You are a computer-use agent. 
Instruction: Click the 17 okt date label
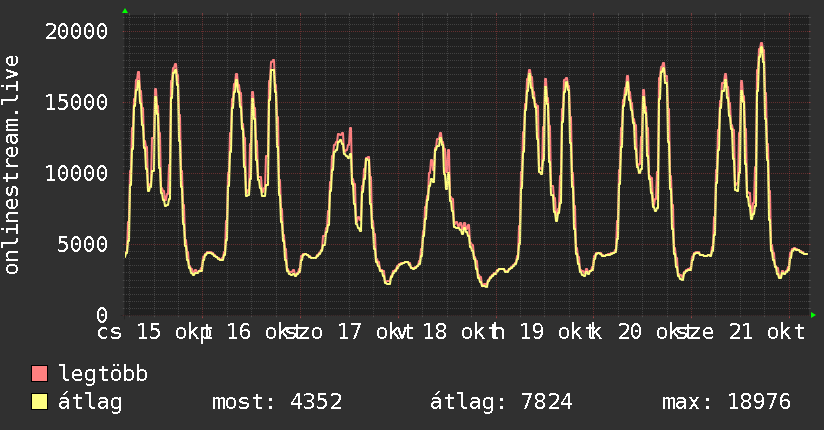click(375, 332)
